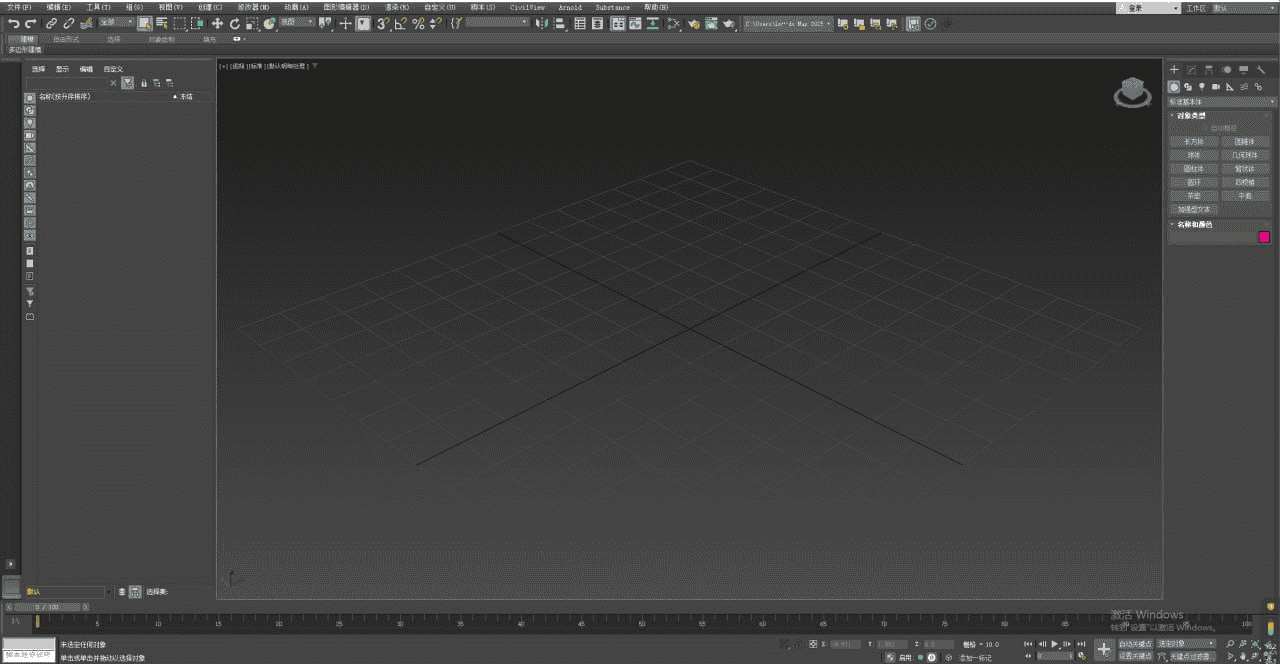Viewport: 1280px width, 664px height.
Task: Click the Redo arrow in the main toolbar
Action: tap(31, 23)
